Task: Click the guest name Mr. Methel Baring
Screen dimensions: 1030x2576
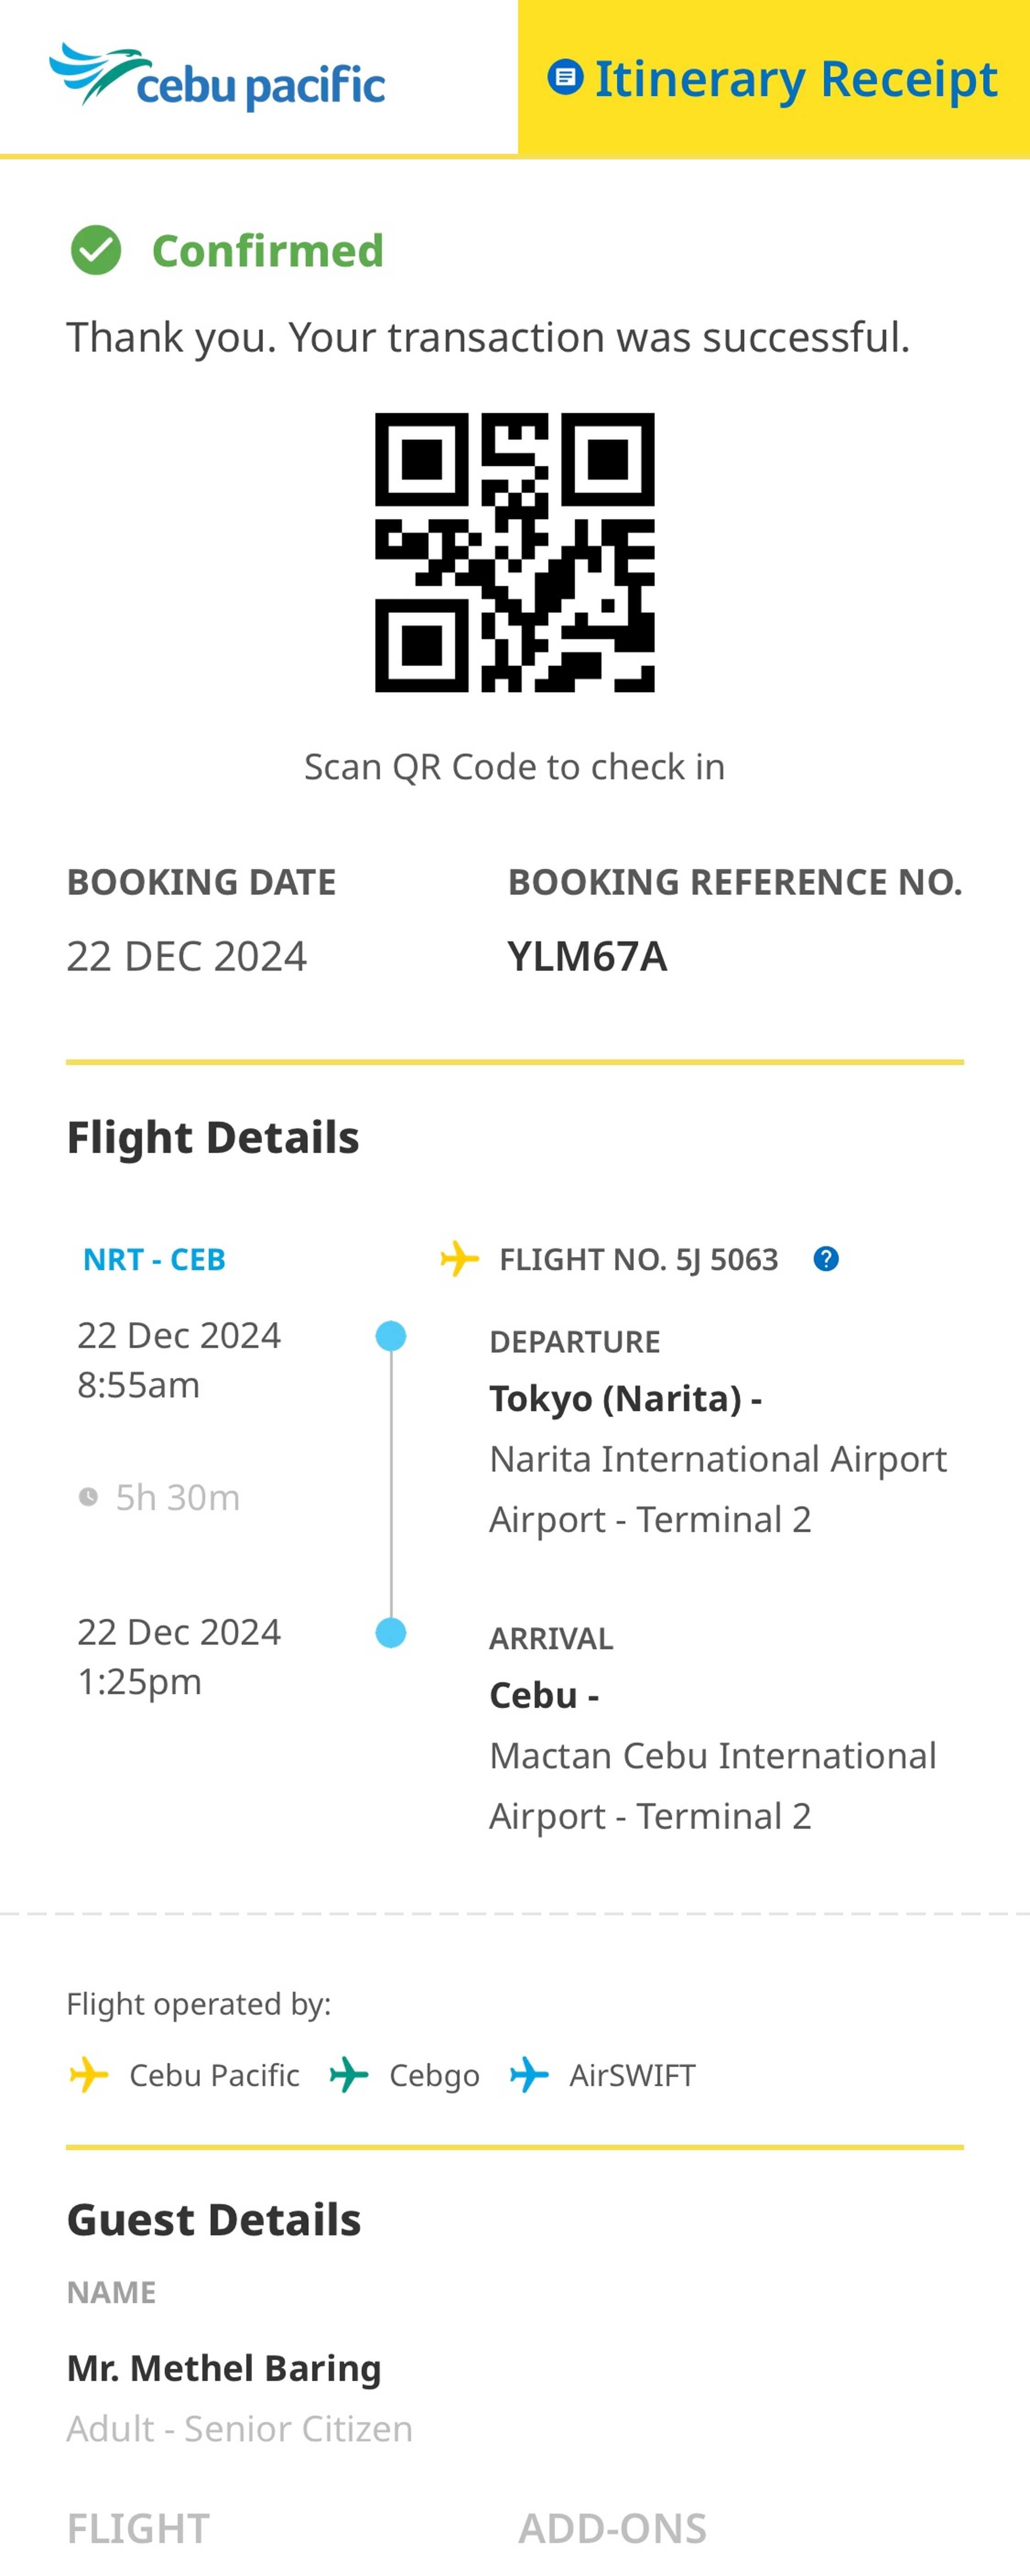Action: tap(224, 2368)
